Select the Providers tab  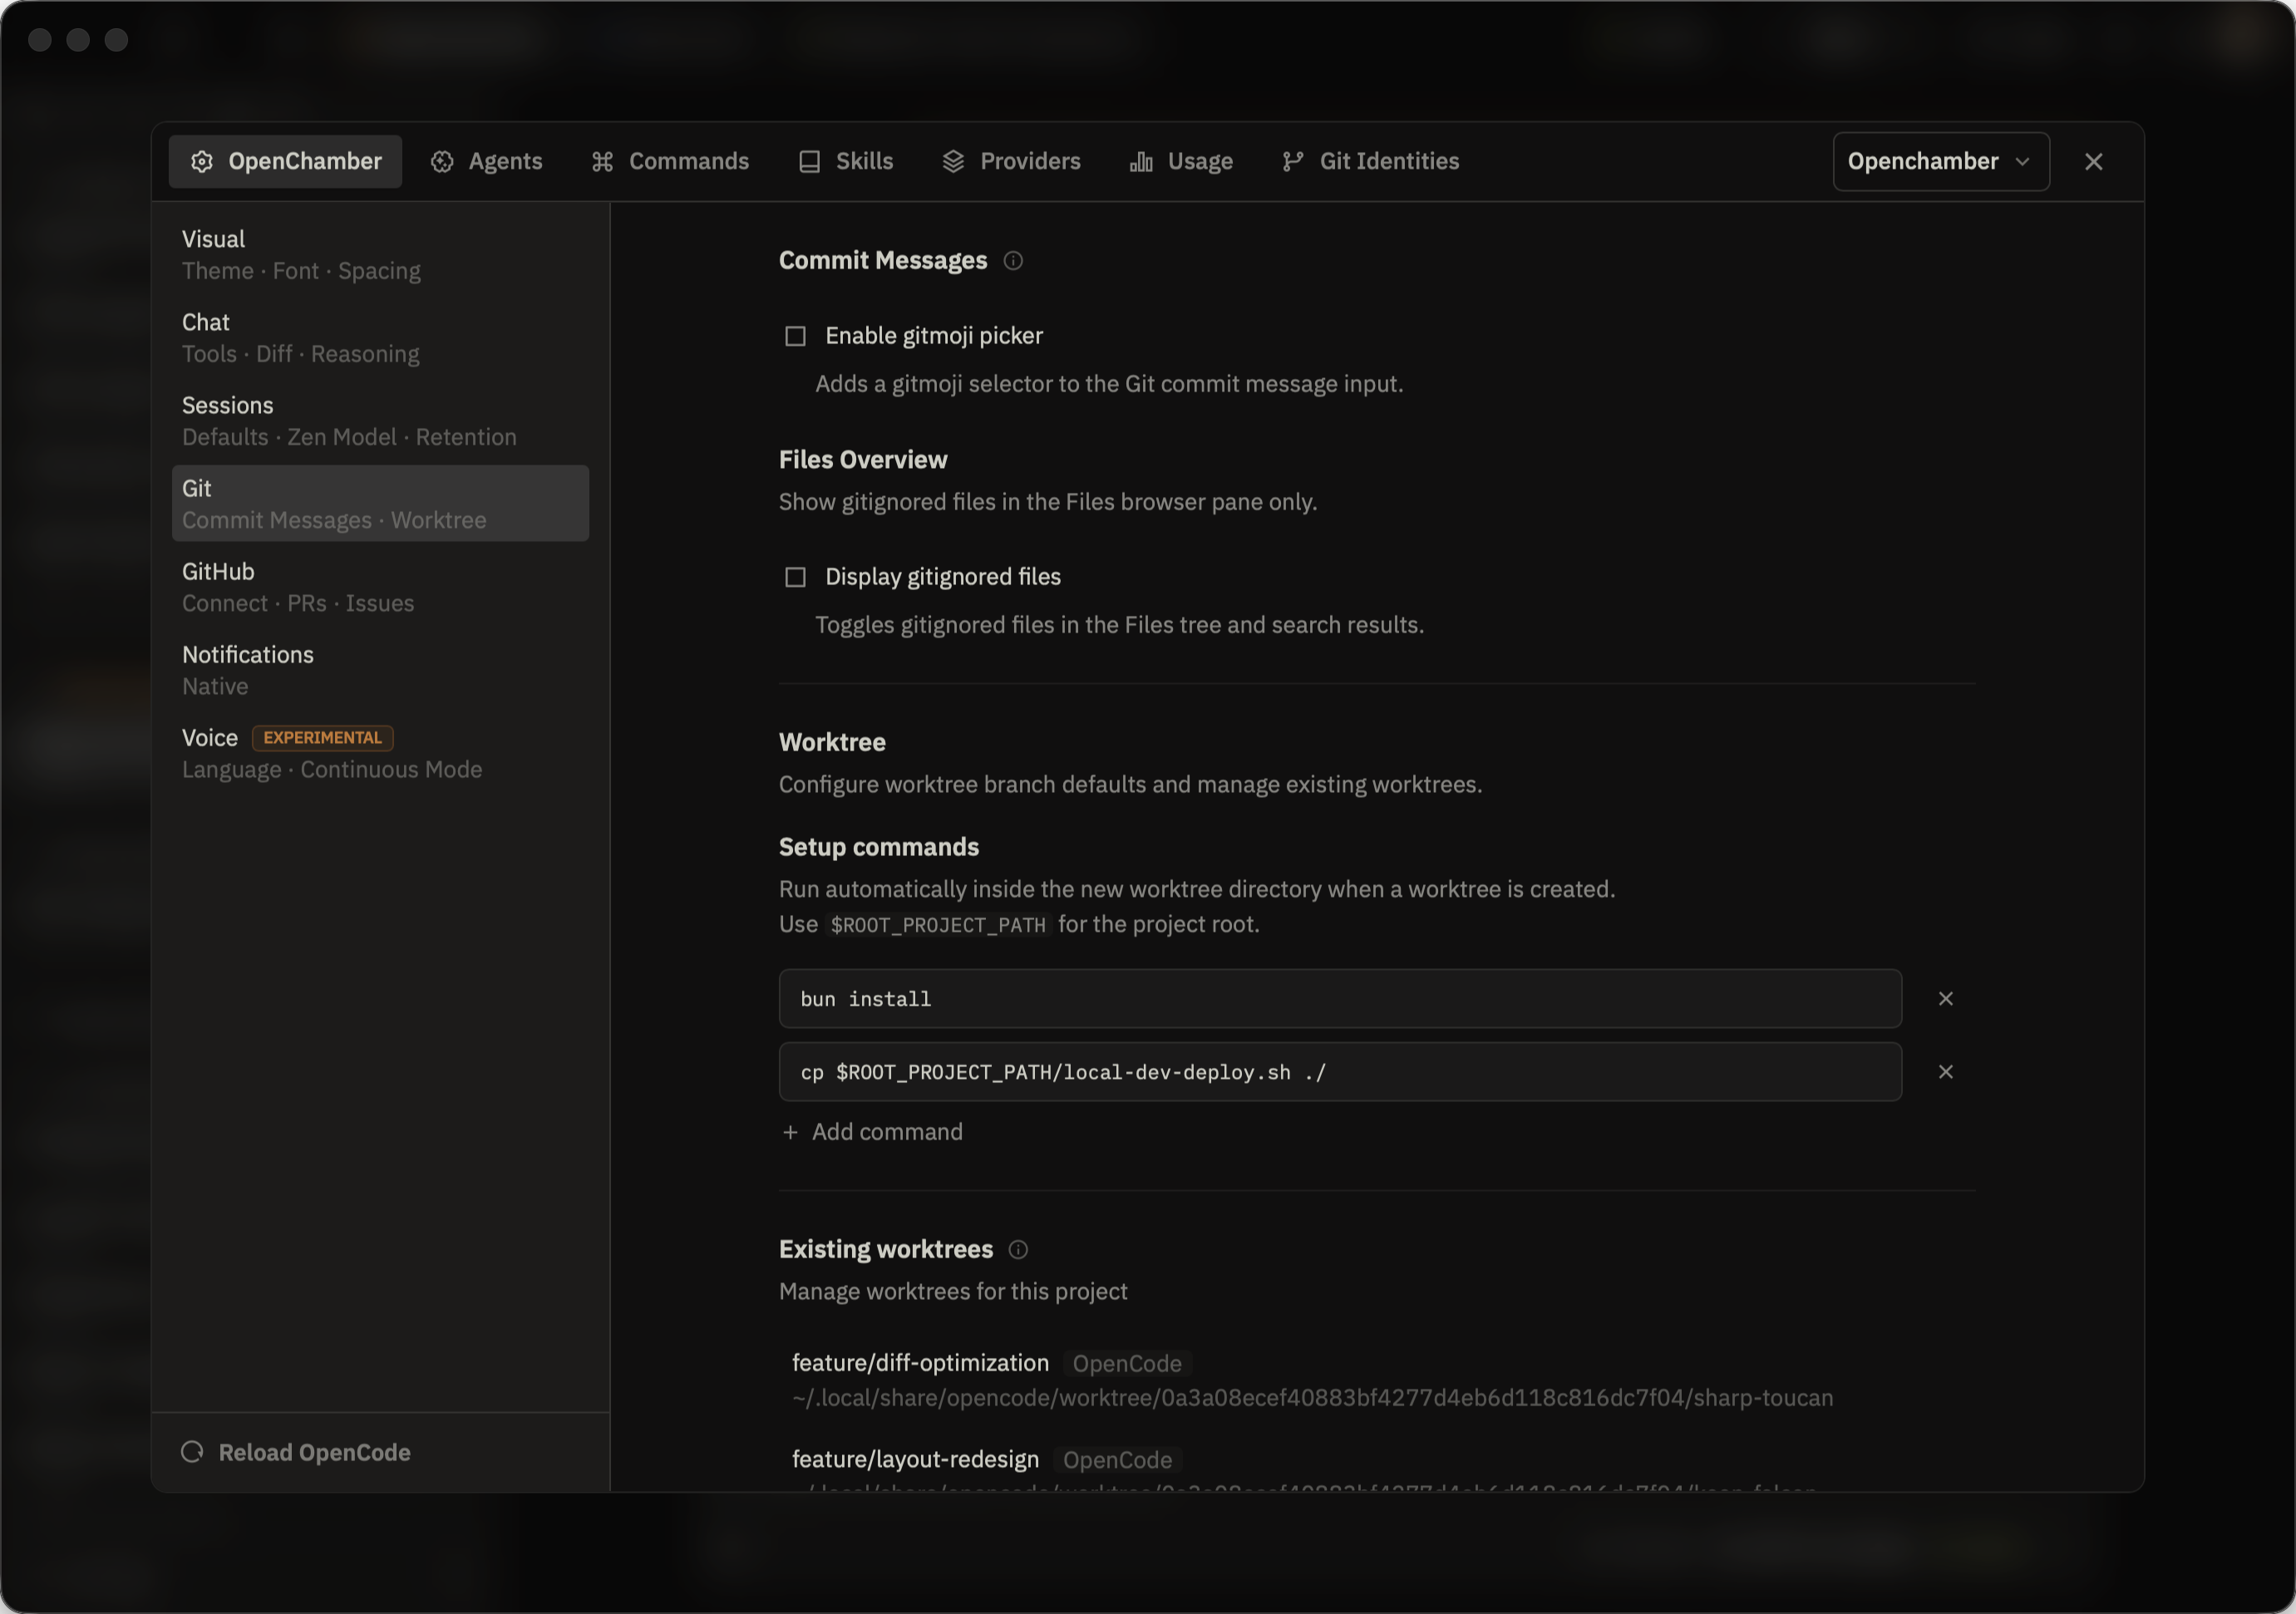pos(1011,162)
